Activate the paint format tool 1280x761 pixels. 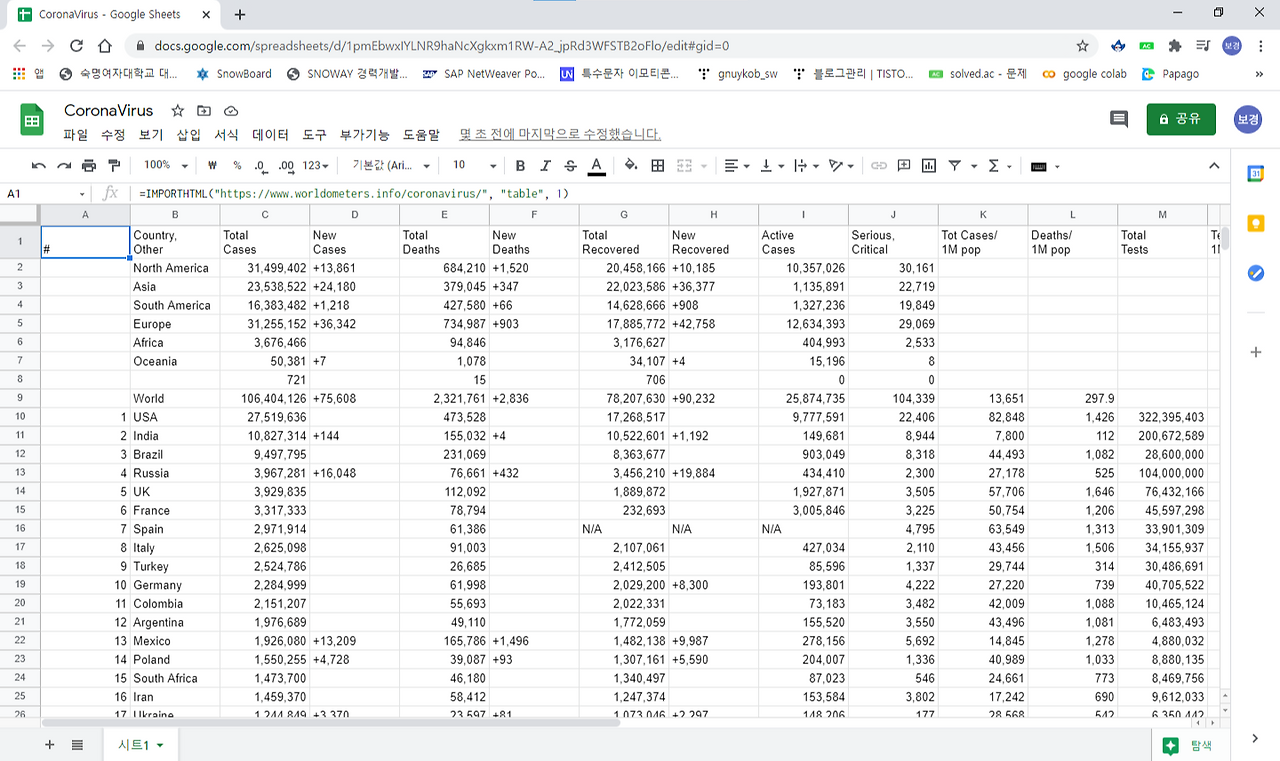click(113, 166)
